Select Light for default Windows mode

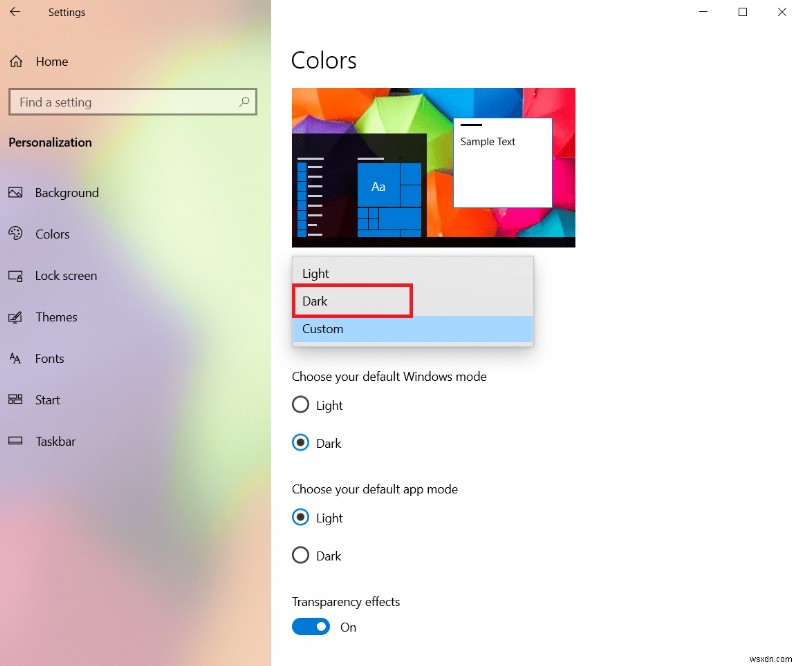point(301,405)
